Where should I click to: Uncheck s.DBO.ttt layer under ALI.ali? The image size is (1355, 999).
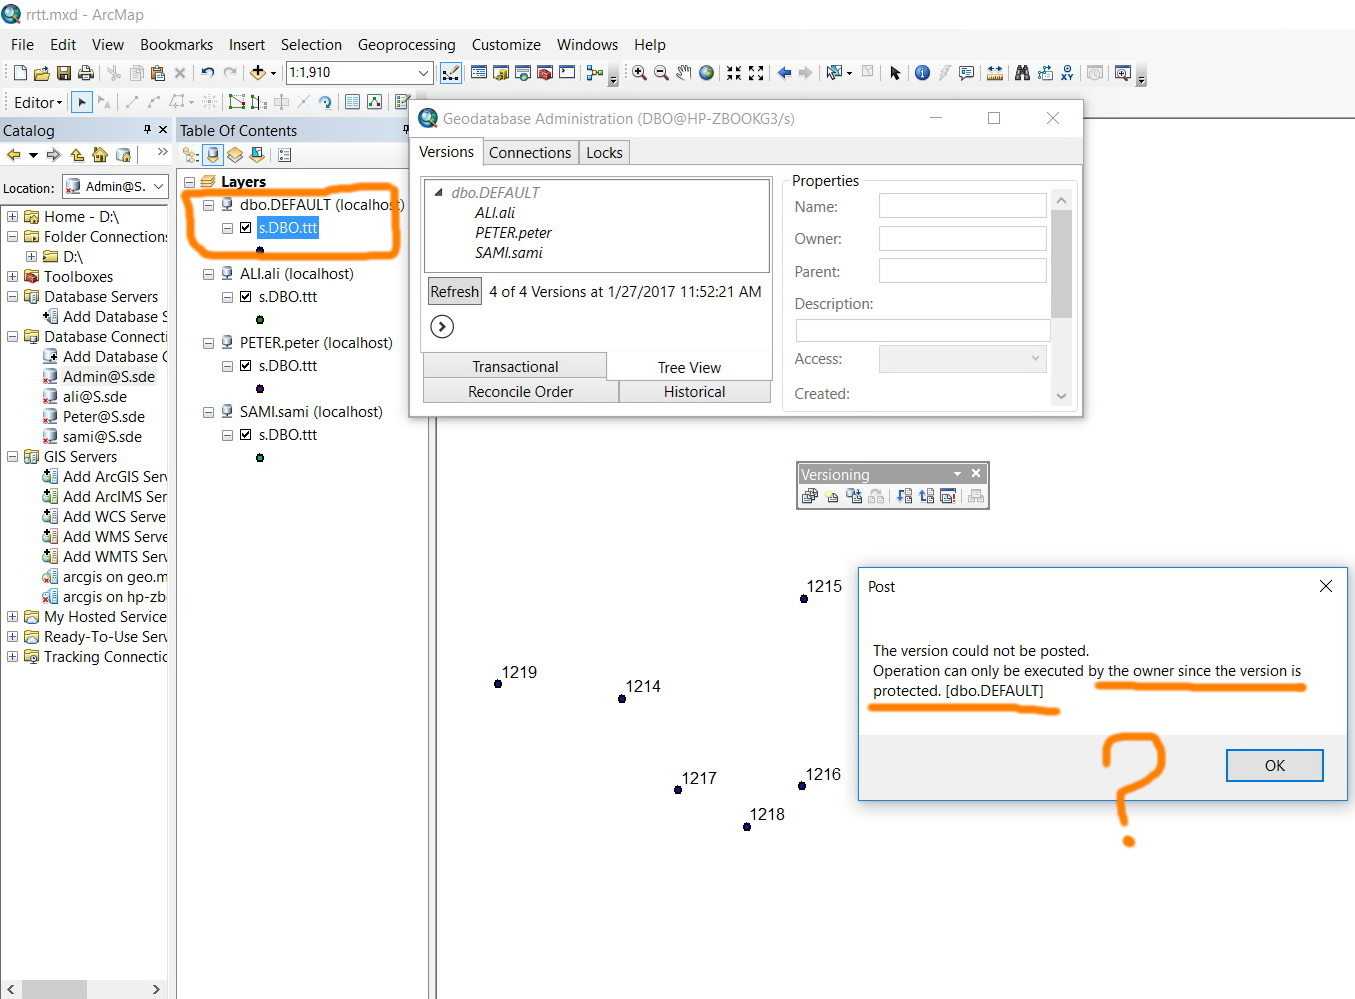coord(246,297)
